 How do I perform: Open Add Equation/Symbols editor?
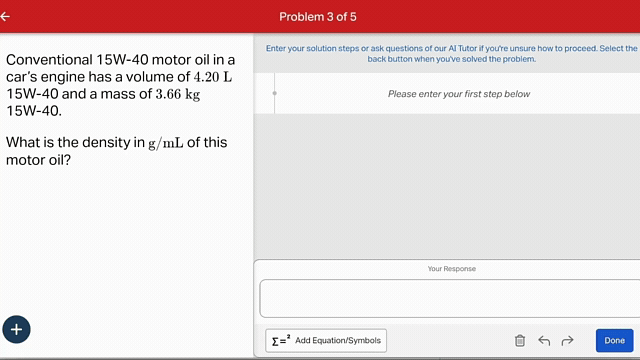pyautogui.click(x=326, y=340)
